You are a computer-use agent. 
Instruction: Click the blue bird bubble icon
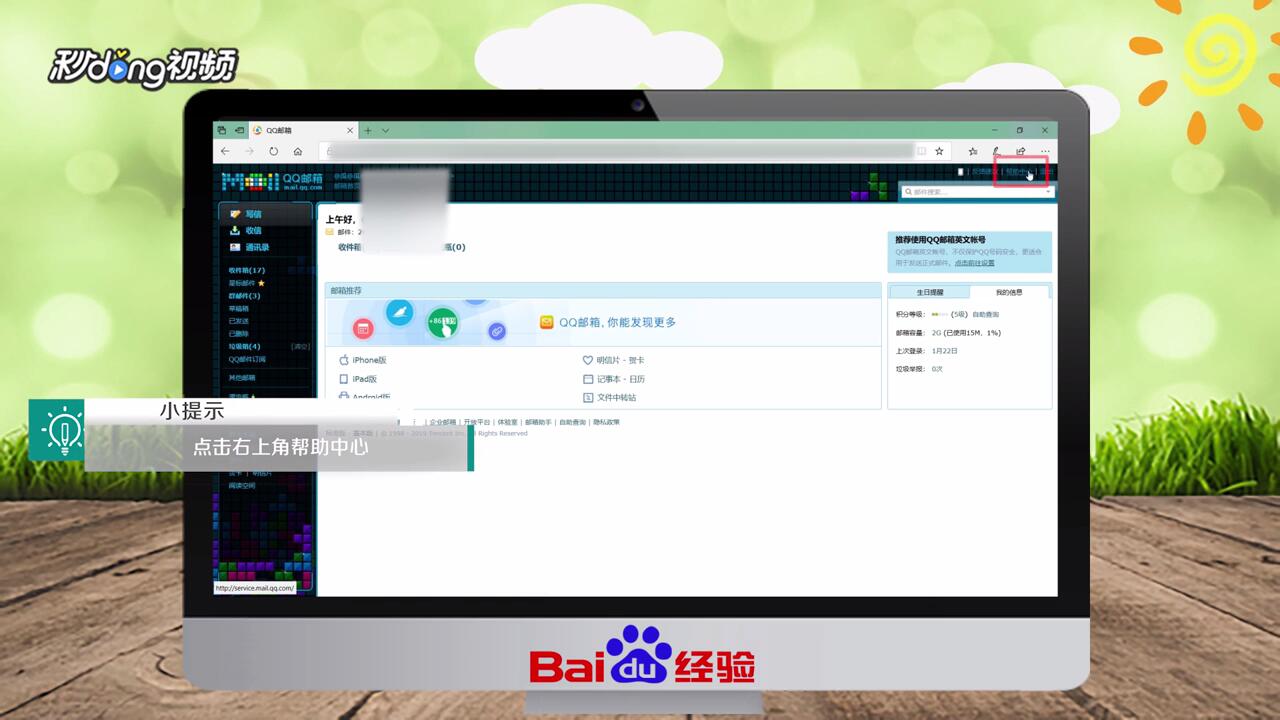(x=400, y=312)
